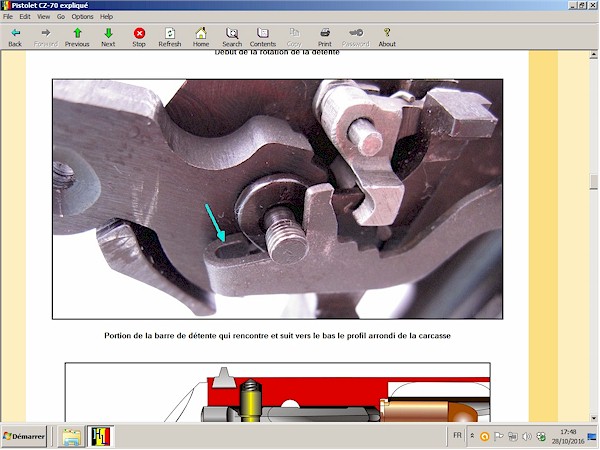Select the H1 app taskbar button

(101, 437)
